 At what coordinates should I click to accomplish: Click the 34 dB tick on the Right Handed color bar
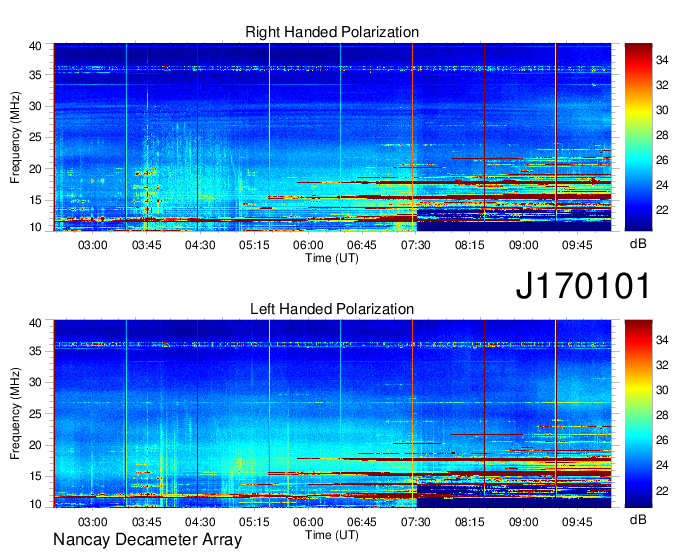click(662, 60)
